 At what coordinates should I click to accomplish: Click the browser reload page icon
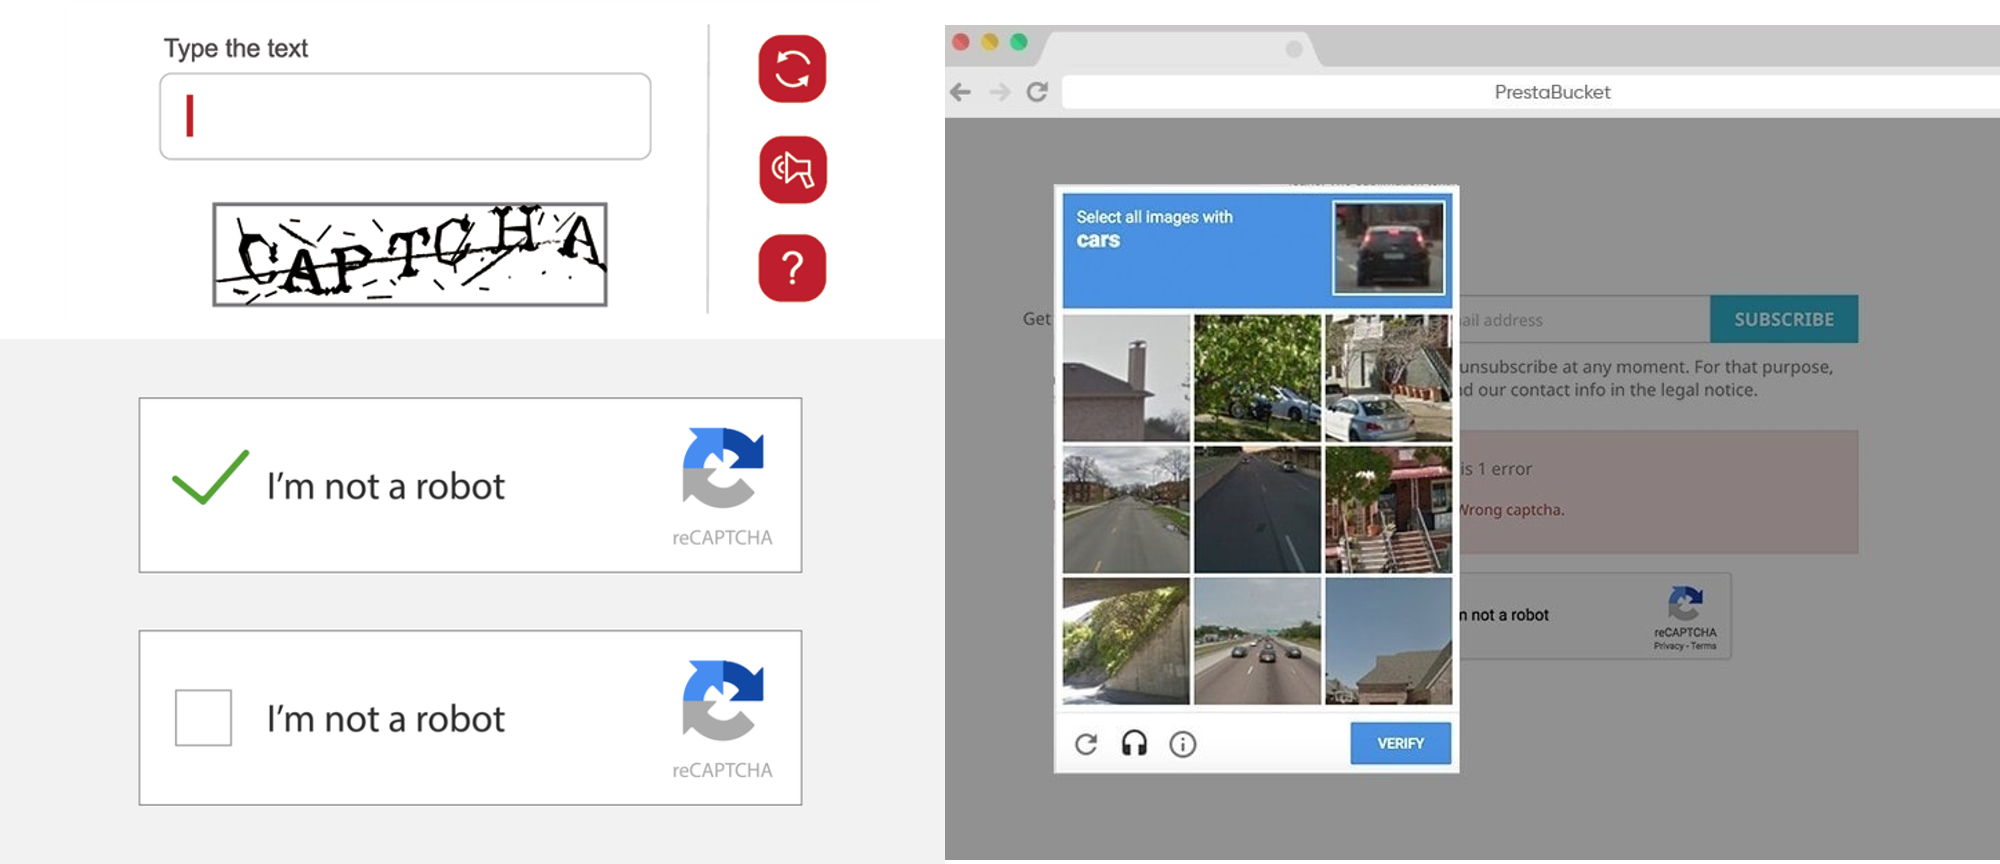1037,92
